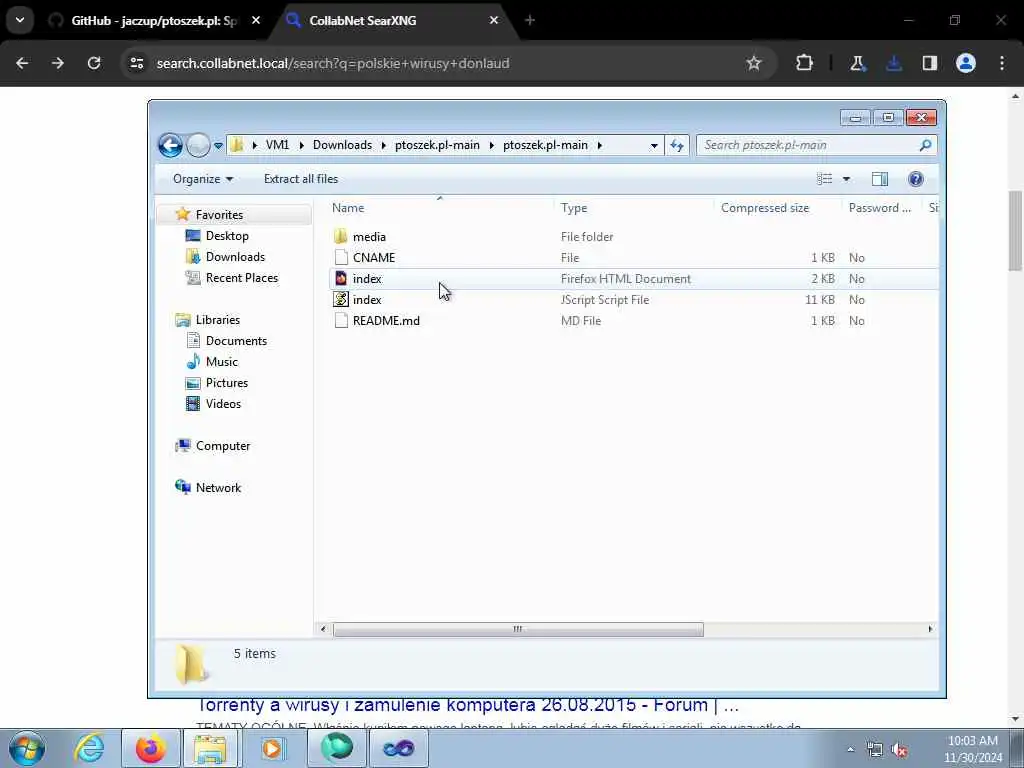Open the tab search dropdown in Chrome
The image size is (1024, 768).
click(20, 20)
